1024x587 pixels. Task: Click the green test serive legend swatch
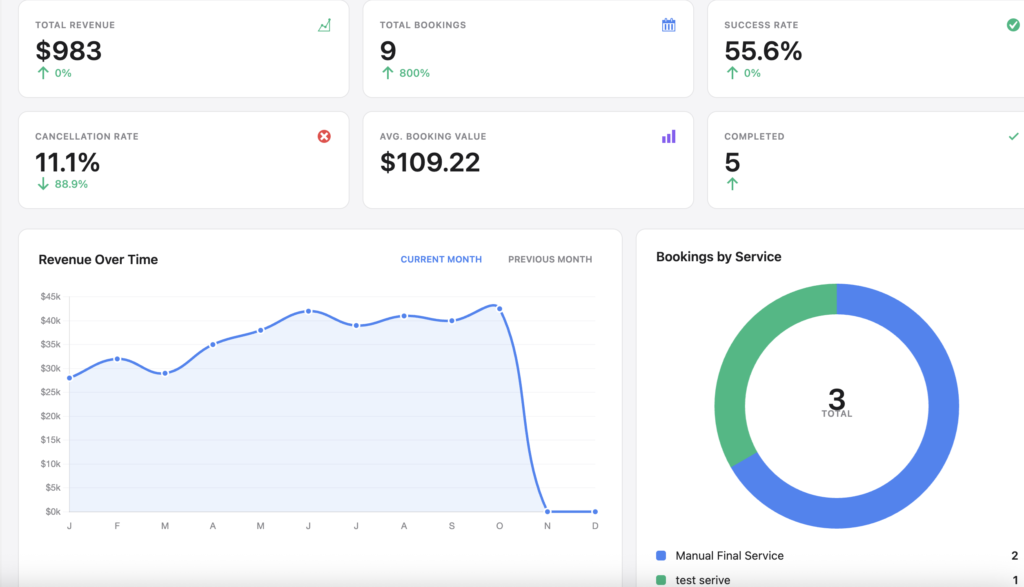pyautogui.click(x=661, y=580)
